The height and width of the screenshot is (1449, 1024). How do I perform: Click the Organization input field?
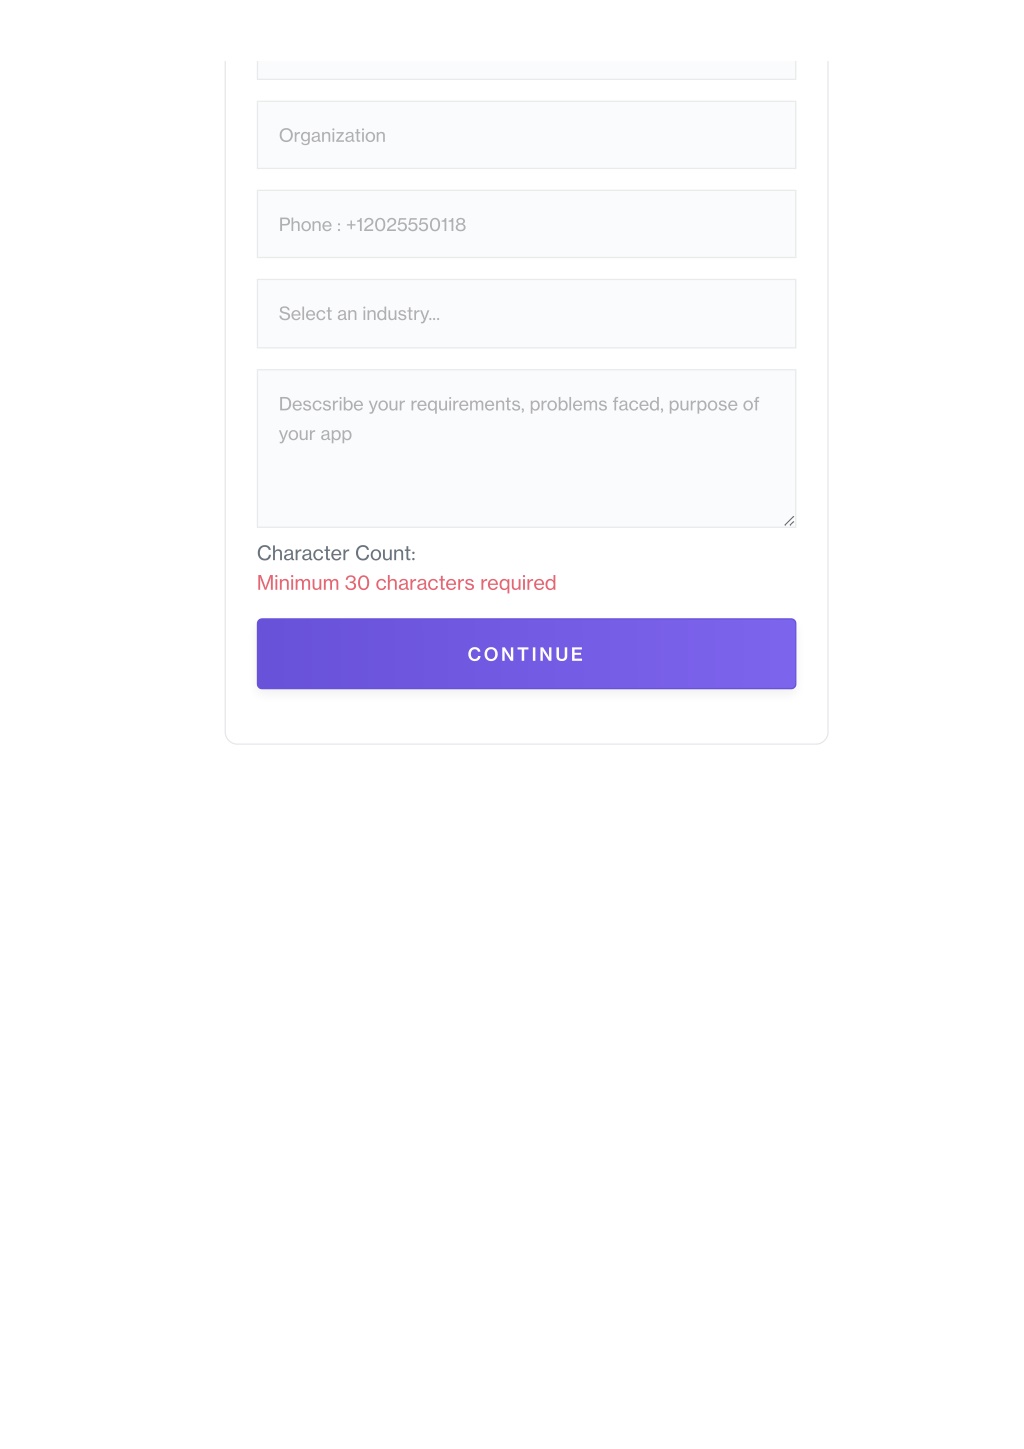point(526,135)
